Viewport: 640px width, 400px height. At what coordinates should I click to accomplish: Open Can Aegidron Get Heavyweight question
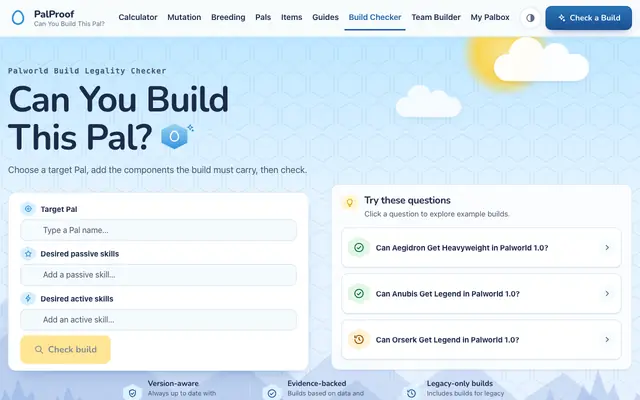(x=481, y=248)
